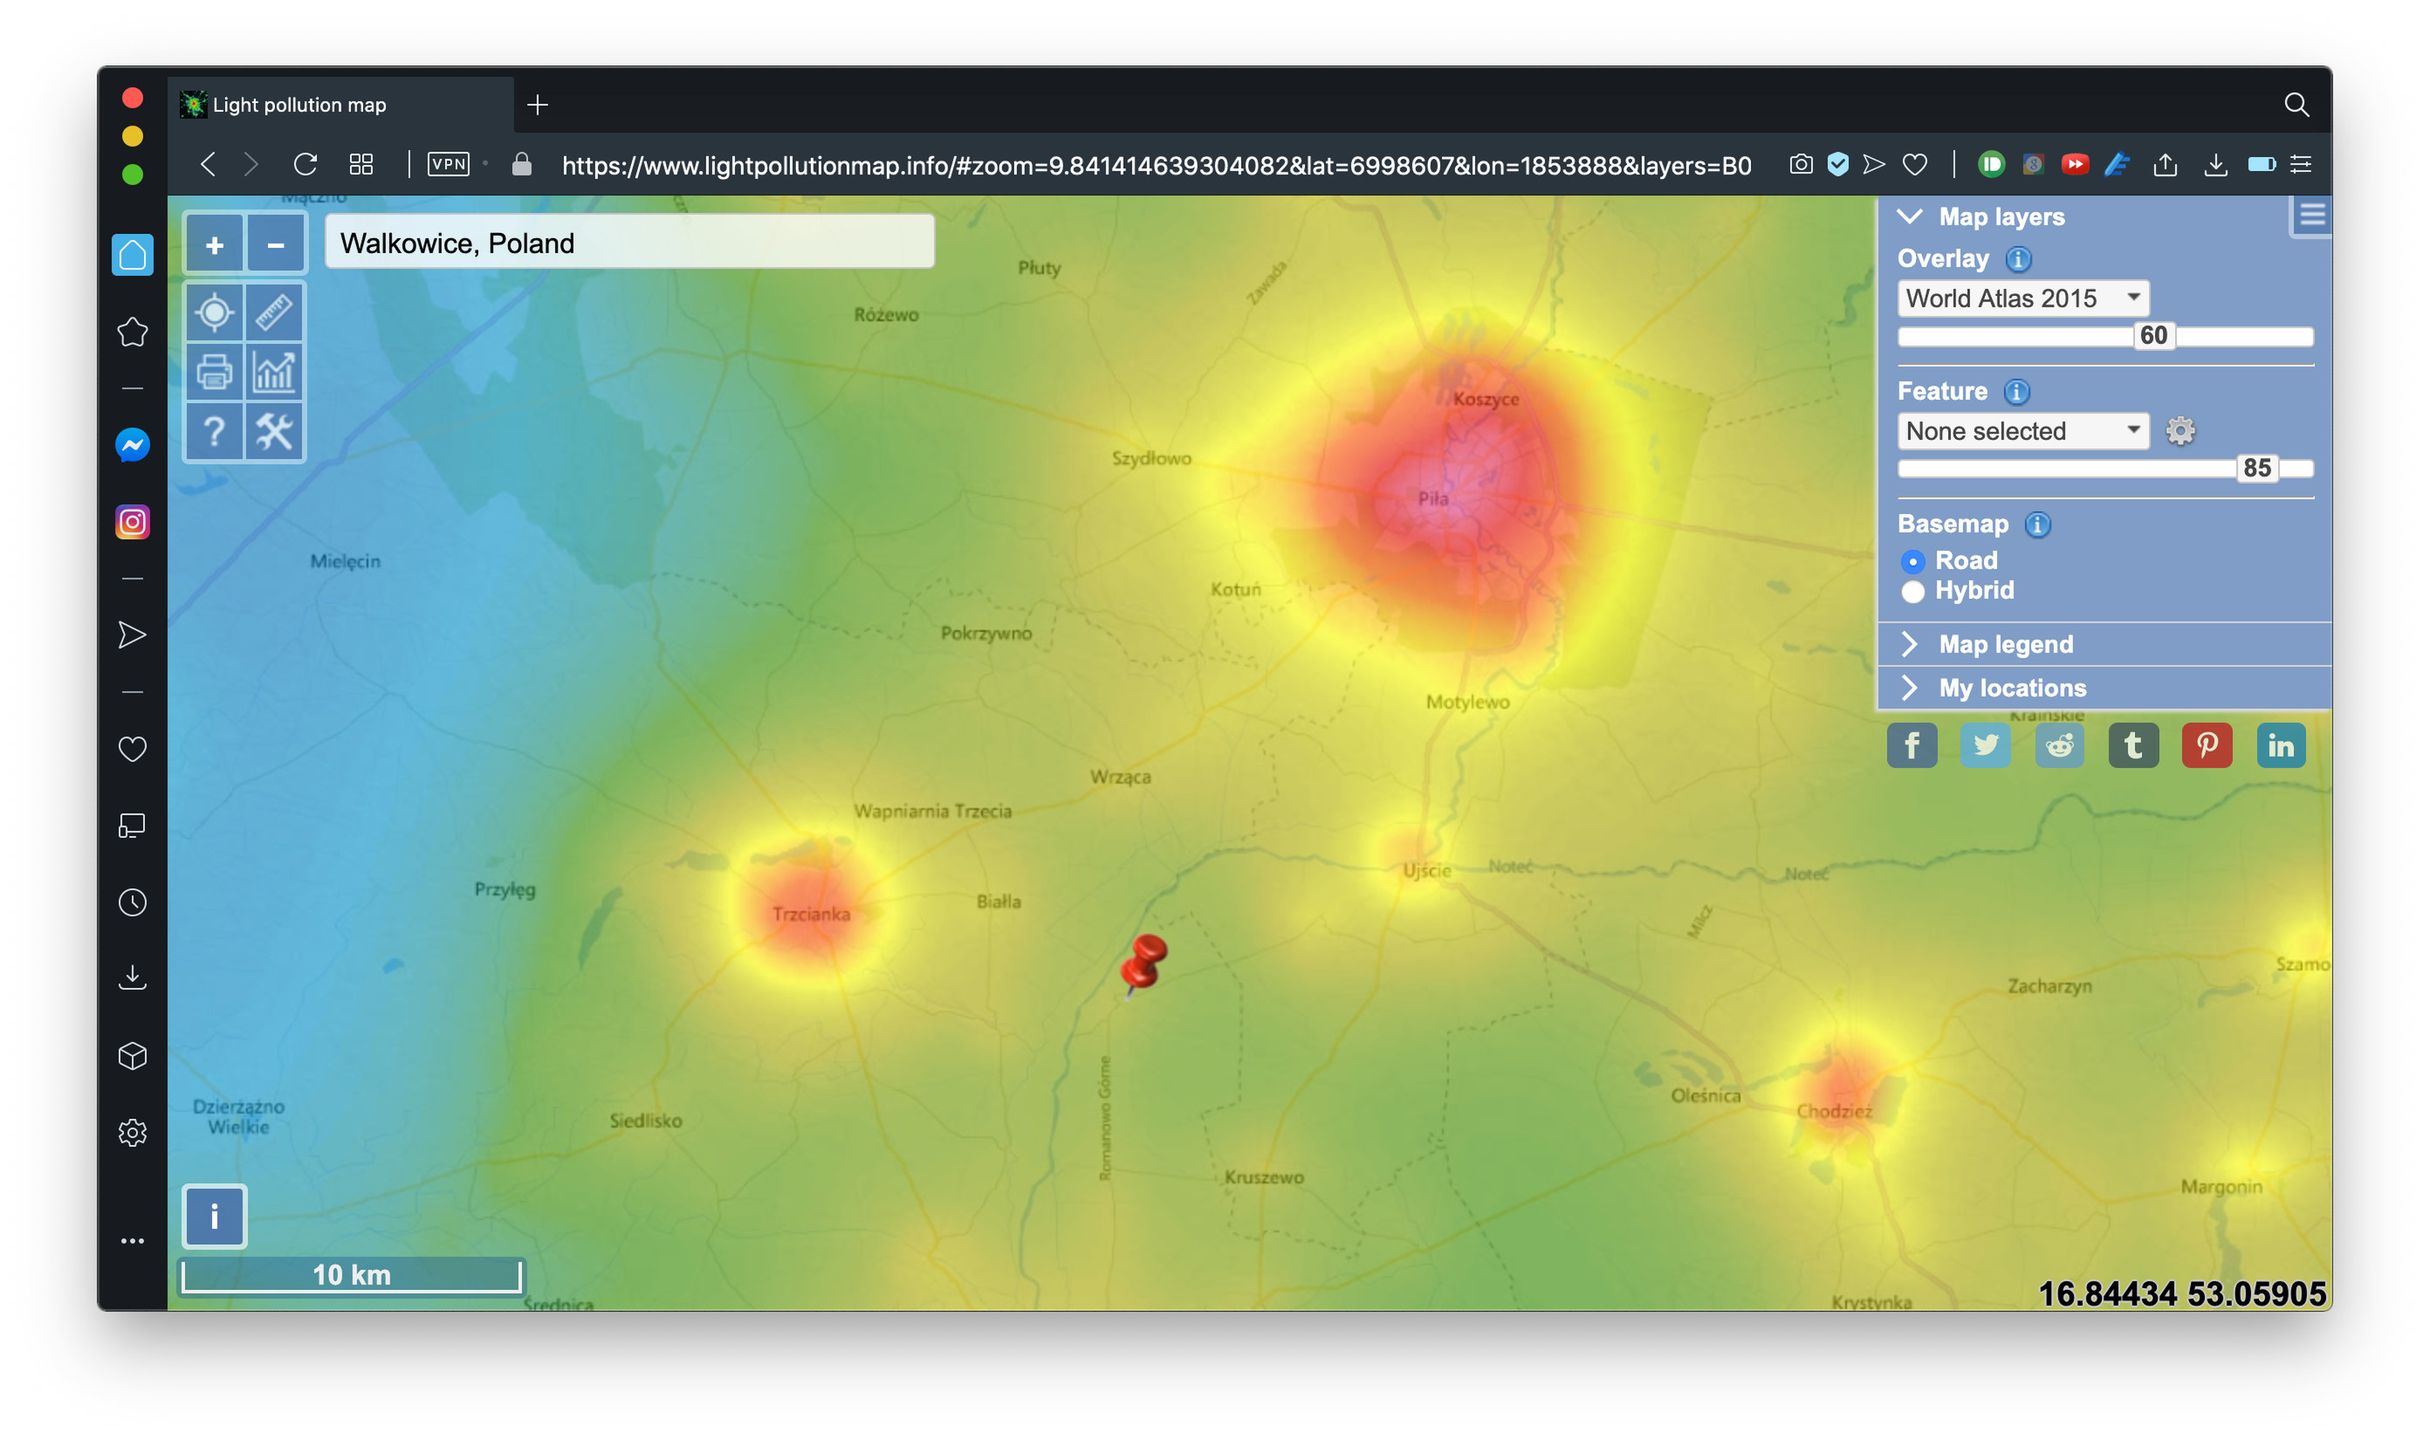This screenshot has width=2430, height=1440.
Task: Click the Walkowice, Poland search field
Action: [630, 243]
